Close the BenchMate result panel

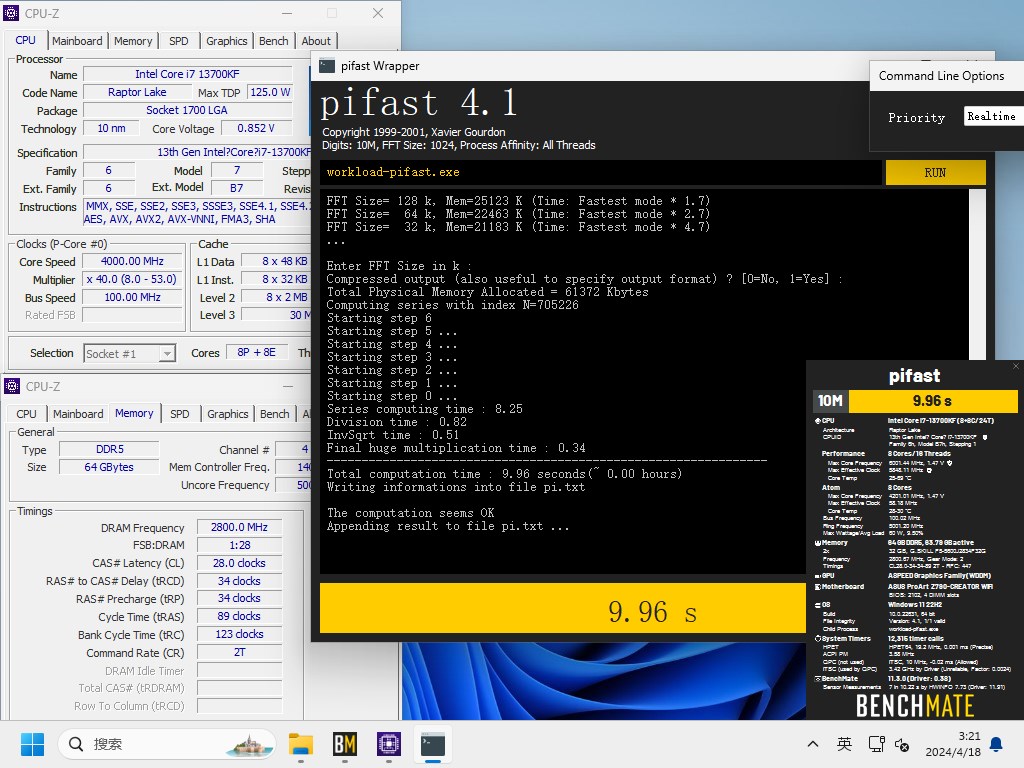pos(1016,366)
